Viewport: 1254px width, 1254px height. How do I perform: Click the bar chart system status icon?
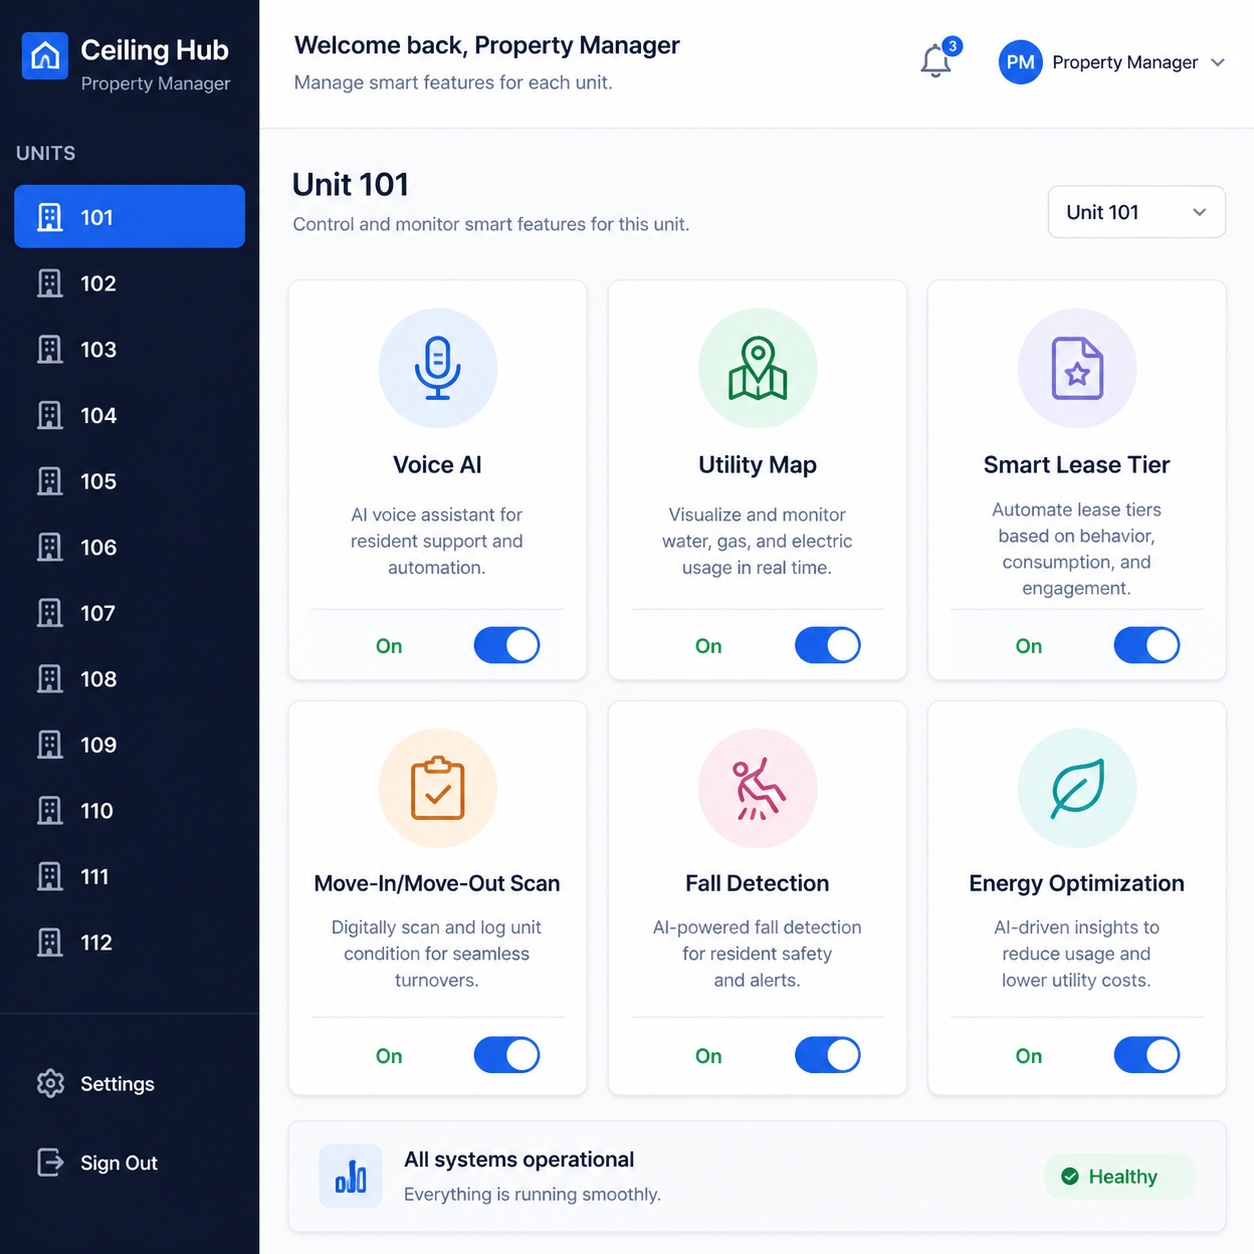pyautogui.click(x=350, y=1176)
